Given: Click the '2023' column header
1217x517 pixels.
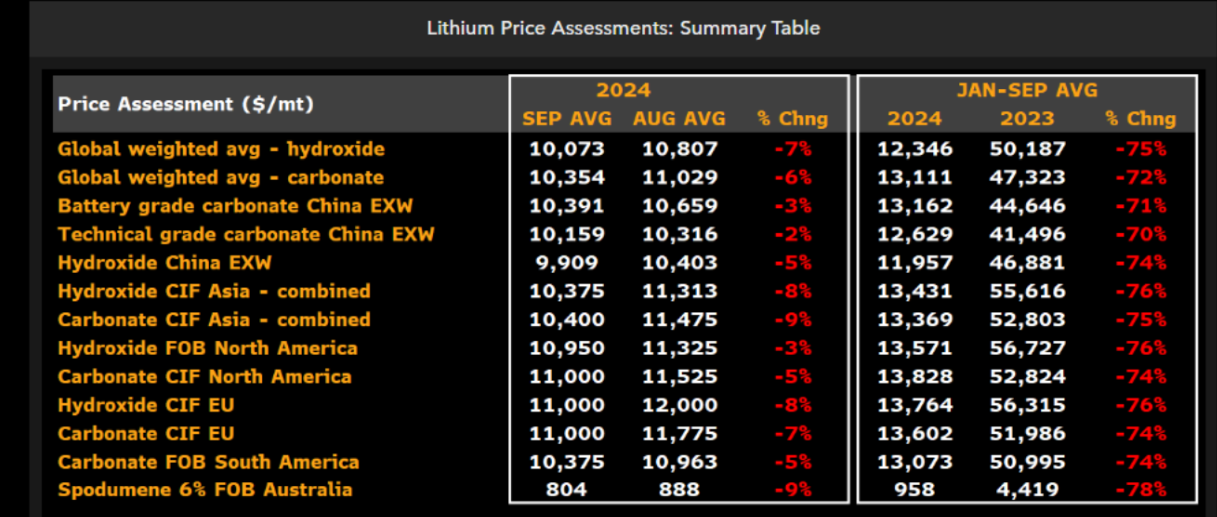Looking at the screenshot, I should [1027, 119].
